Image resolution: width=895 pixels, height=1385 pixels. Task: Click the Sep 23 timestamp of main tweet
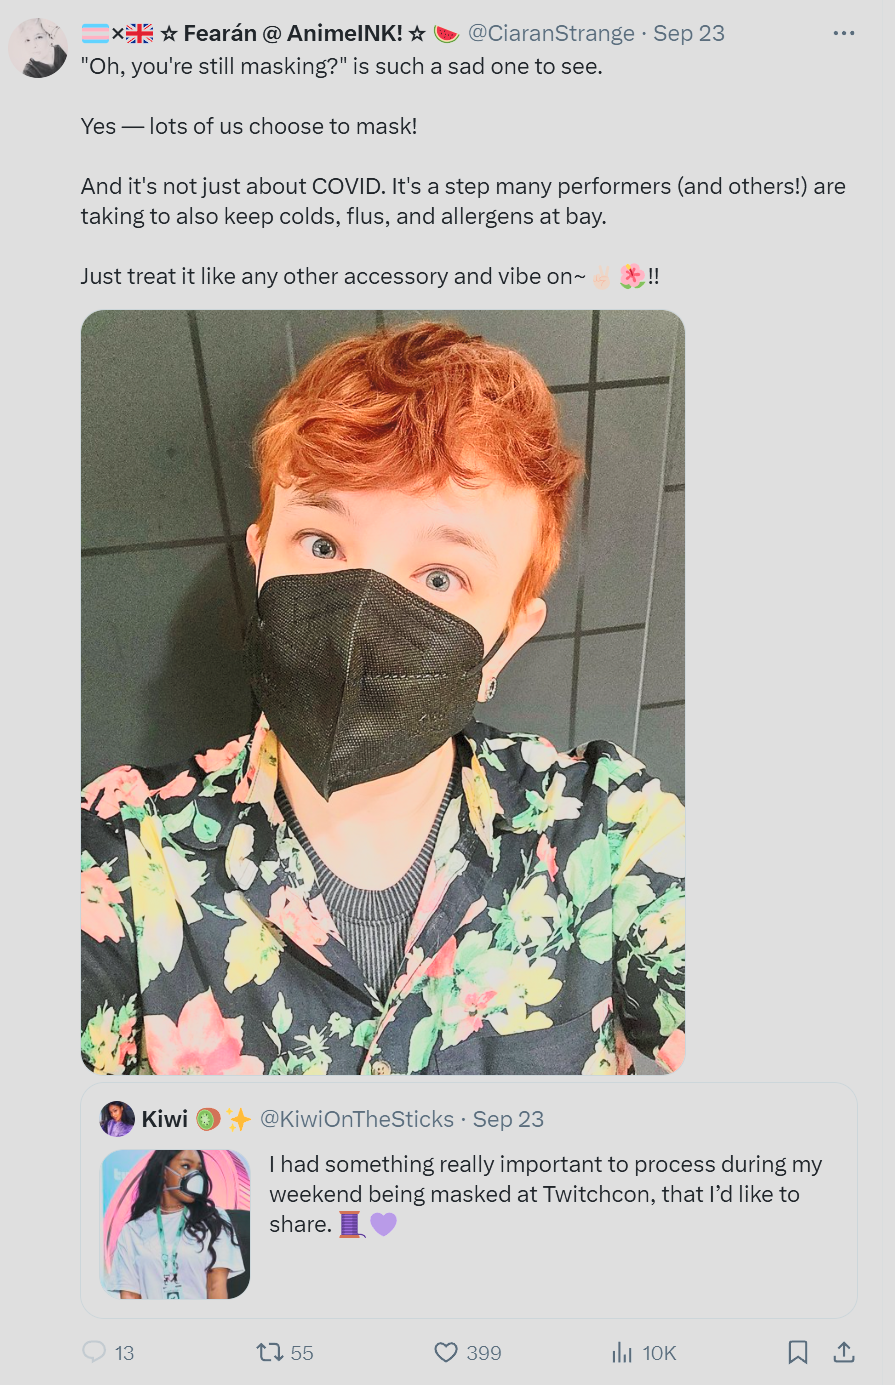689,33
